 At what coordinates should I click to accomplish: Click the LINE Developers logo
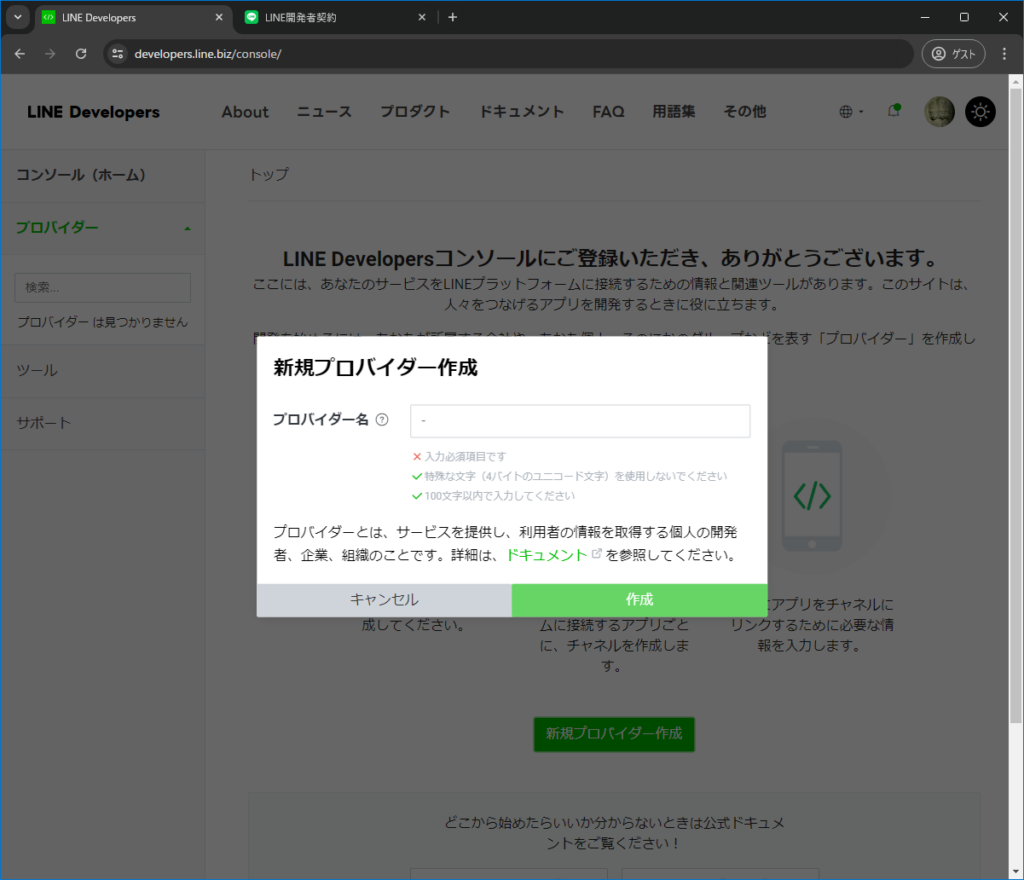click(x=93, y=112)
